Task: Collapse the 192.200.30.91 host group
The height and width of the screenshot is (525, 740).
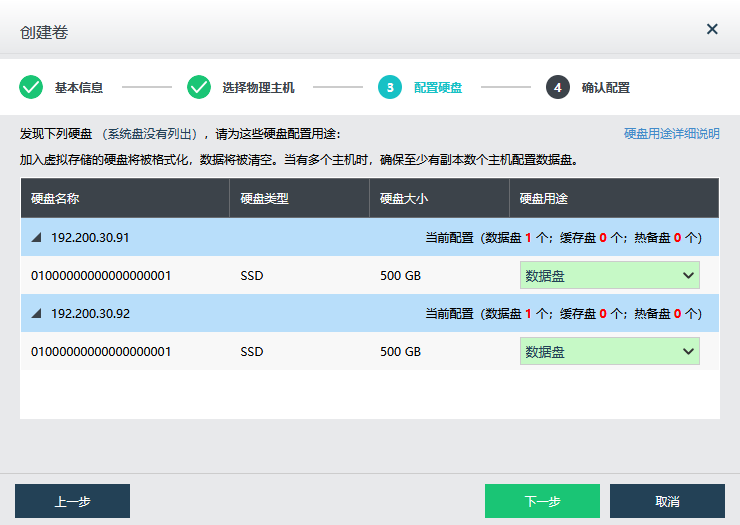Action: (37, 238)
